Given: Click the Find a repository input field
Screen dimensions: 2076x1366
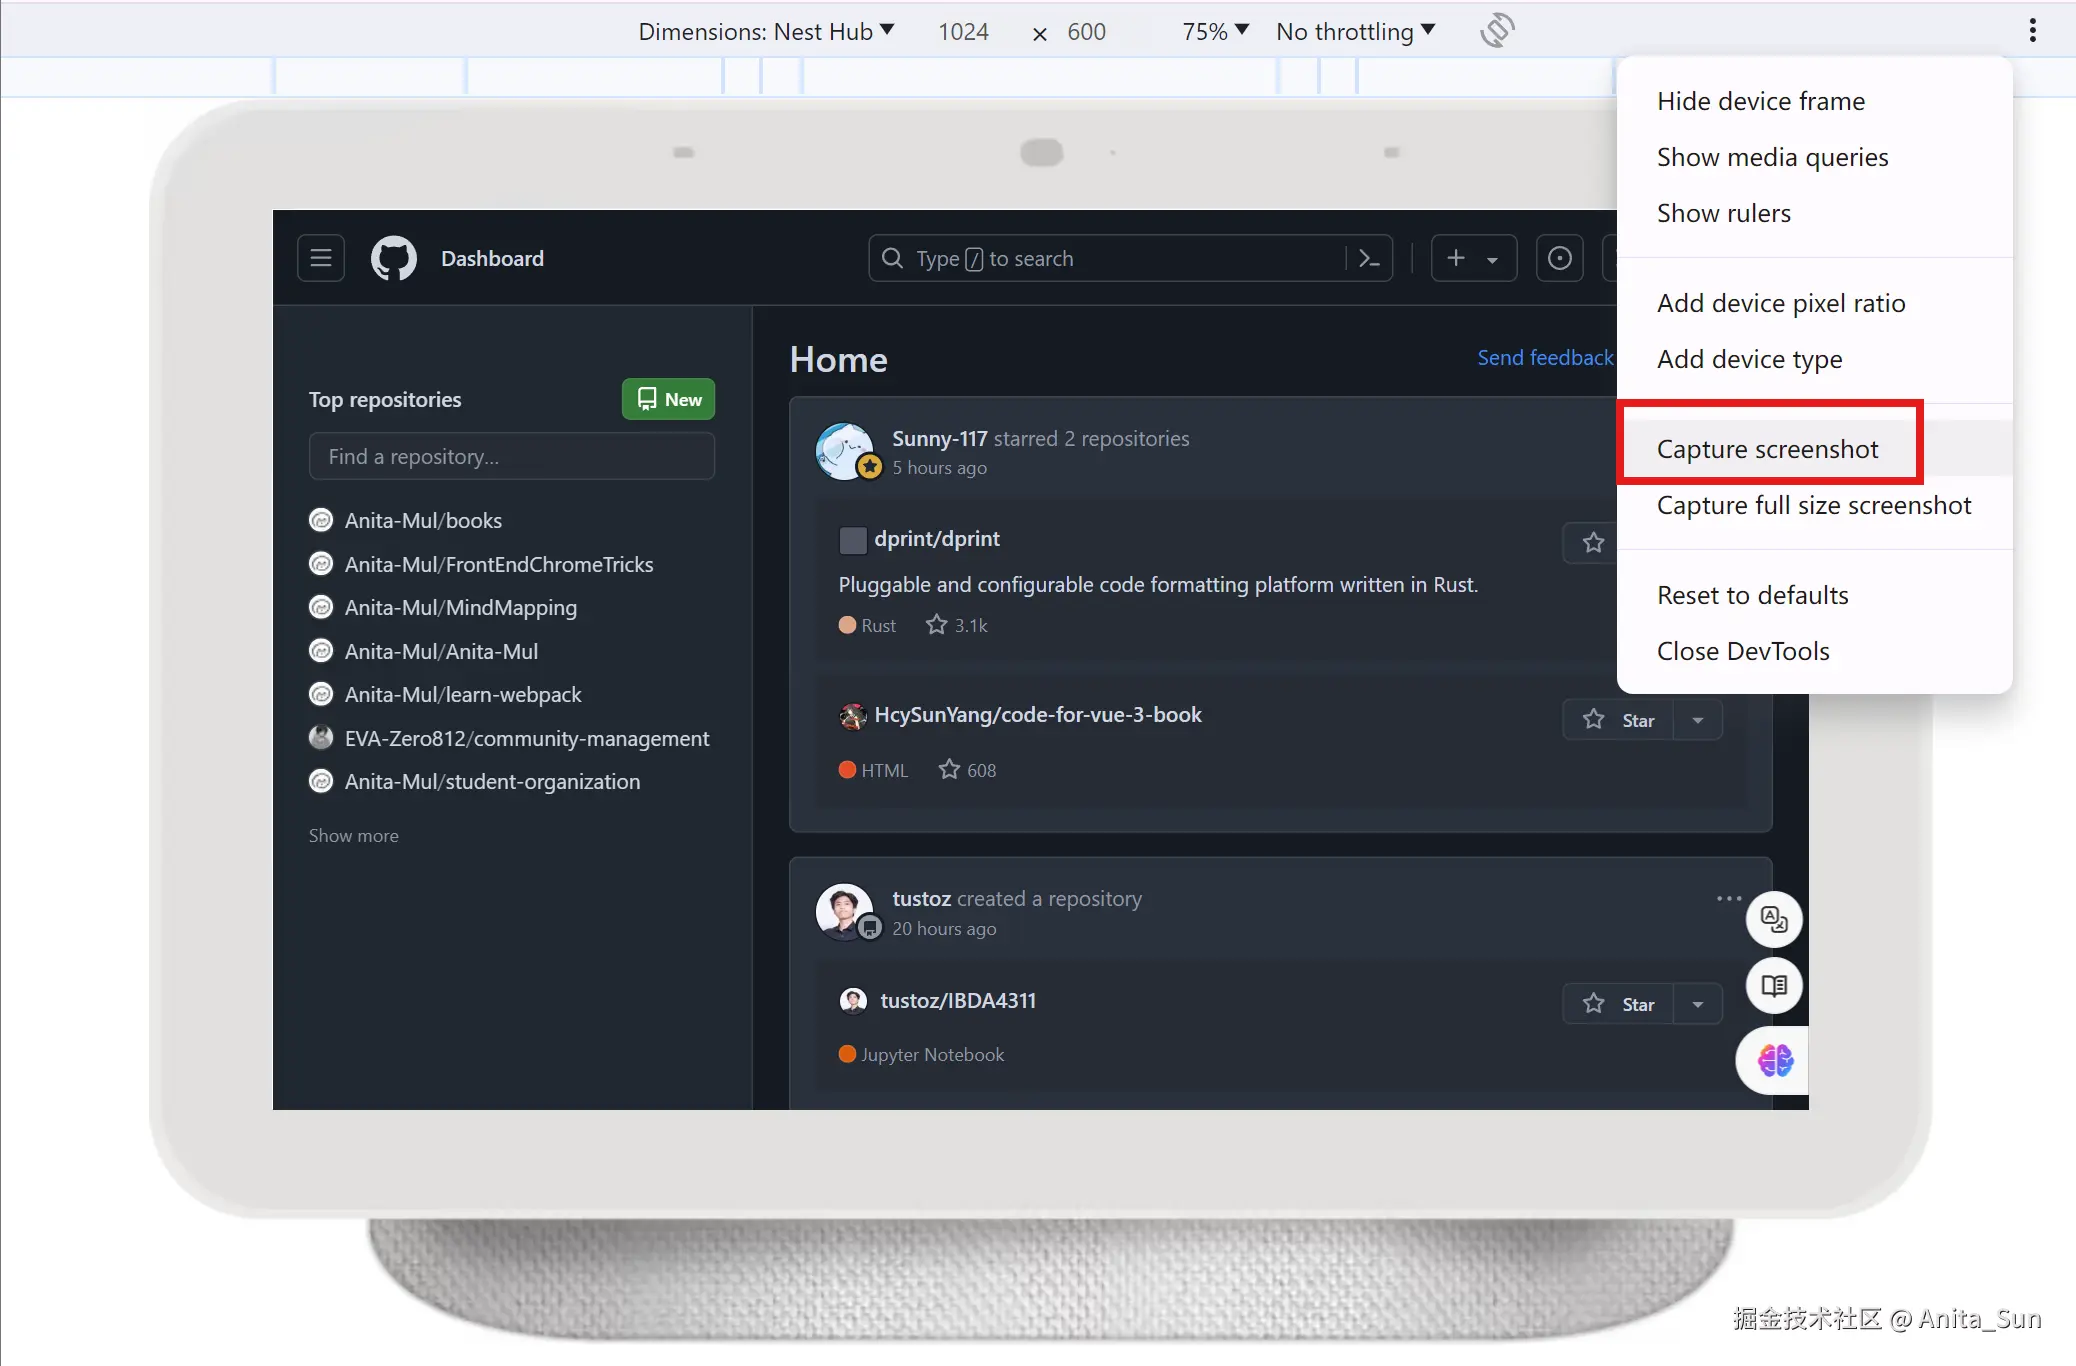Looking at the screenshot, I should pyautogui.click(x=511, y=457).
